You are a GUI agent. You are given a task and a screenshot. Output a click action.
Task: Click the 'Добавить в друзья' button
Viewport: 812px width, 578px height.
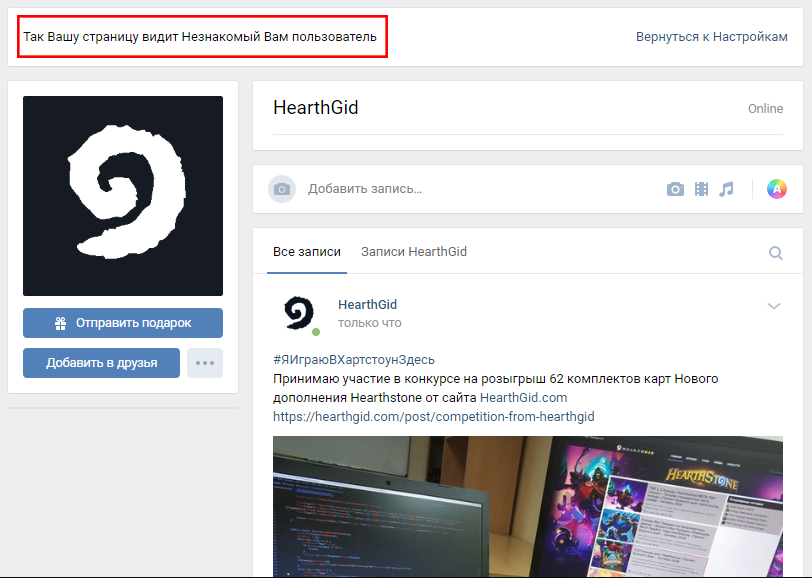point(102,363)
